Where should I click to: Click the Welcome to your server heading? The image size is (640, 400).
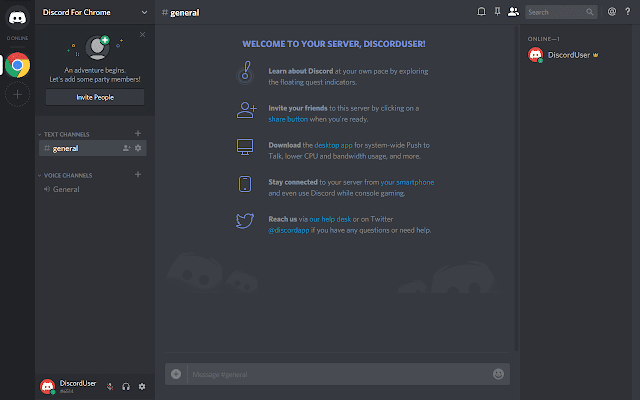point(333,44)
